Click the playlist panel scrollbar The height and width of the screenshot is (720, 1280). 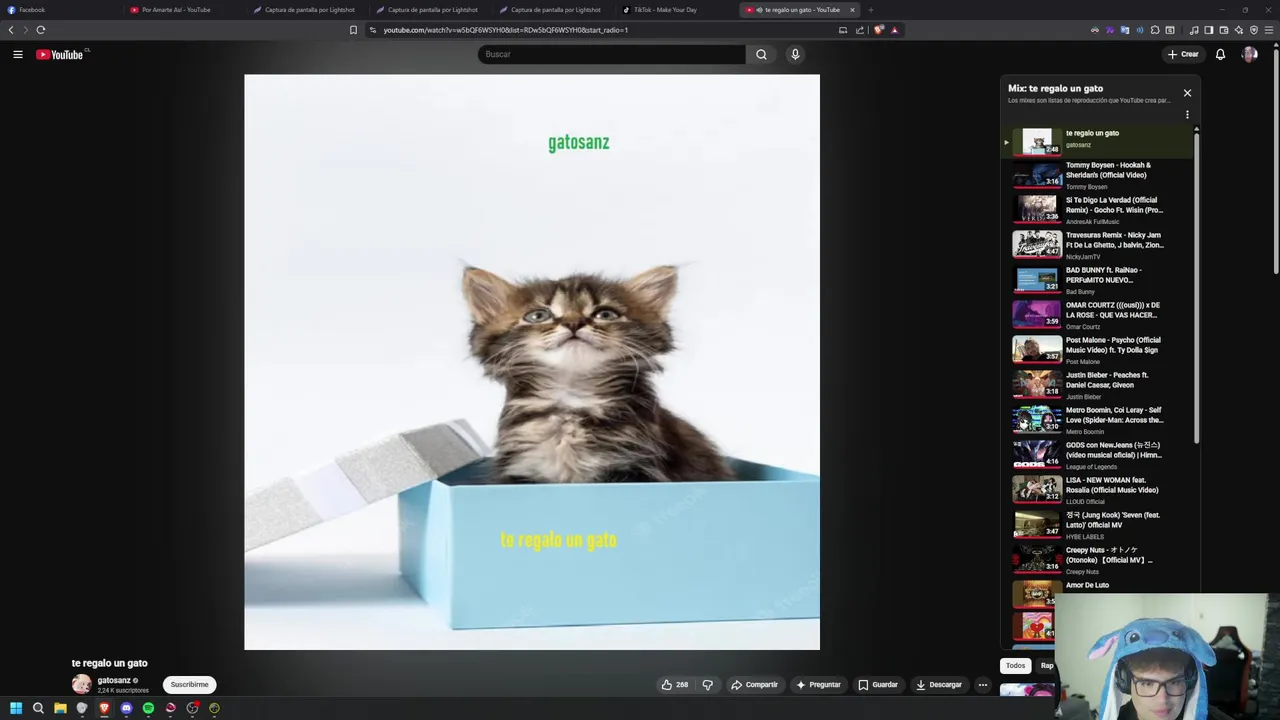click(x=1196, y=290)
